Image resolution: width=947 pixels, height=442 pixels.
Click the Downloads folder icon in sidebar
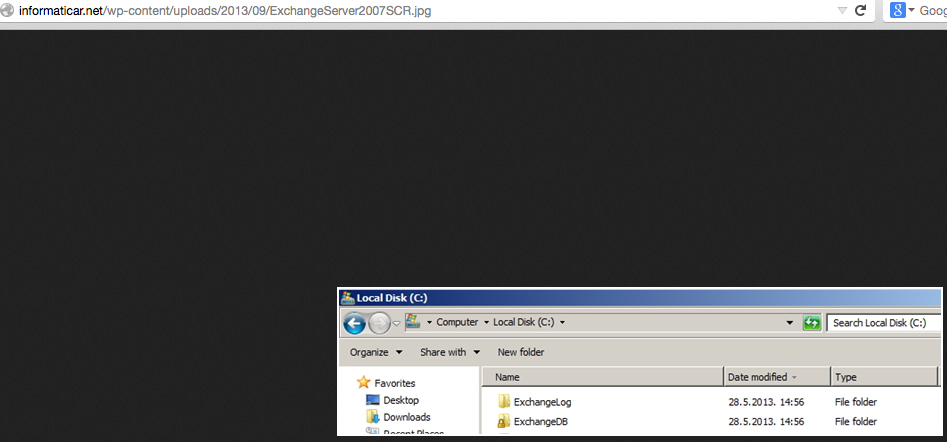tap(373, 417)
